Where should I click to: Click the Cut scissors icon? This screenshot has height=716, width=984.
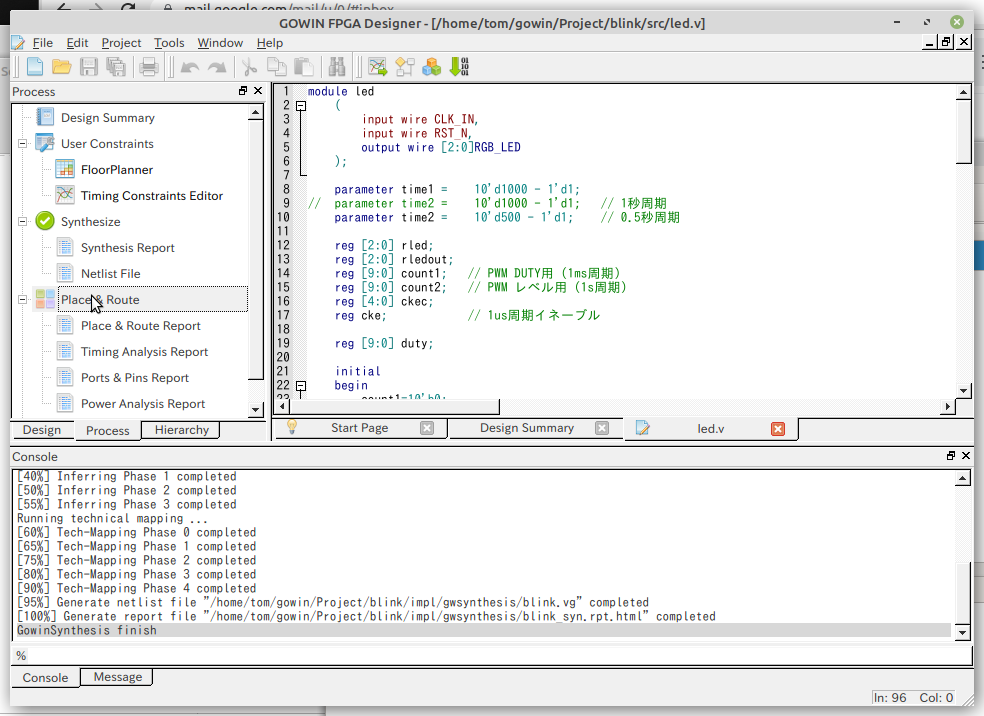249,67
